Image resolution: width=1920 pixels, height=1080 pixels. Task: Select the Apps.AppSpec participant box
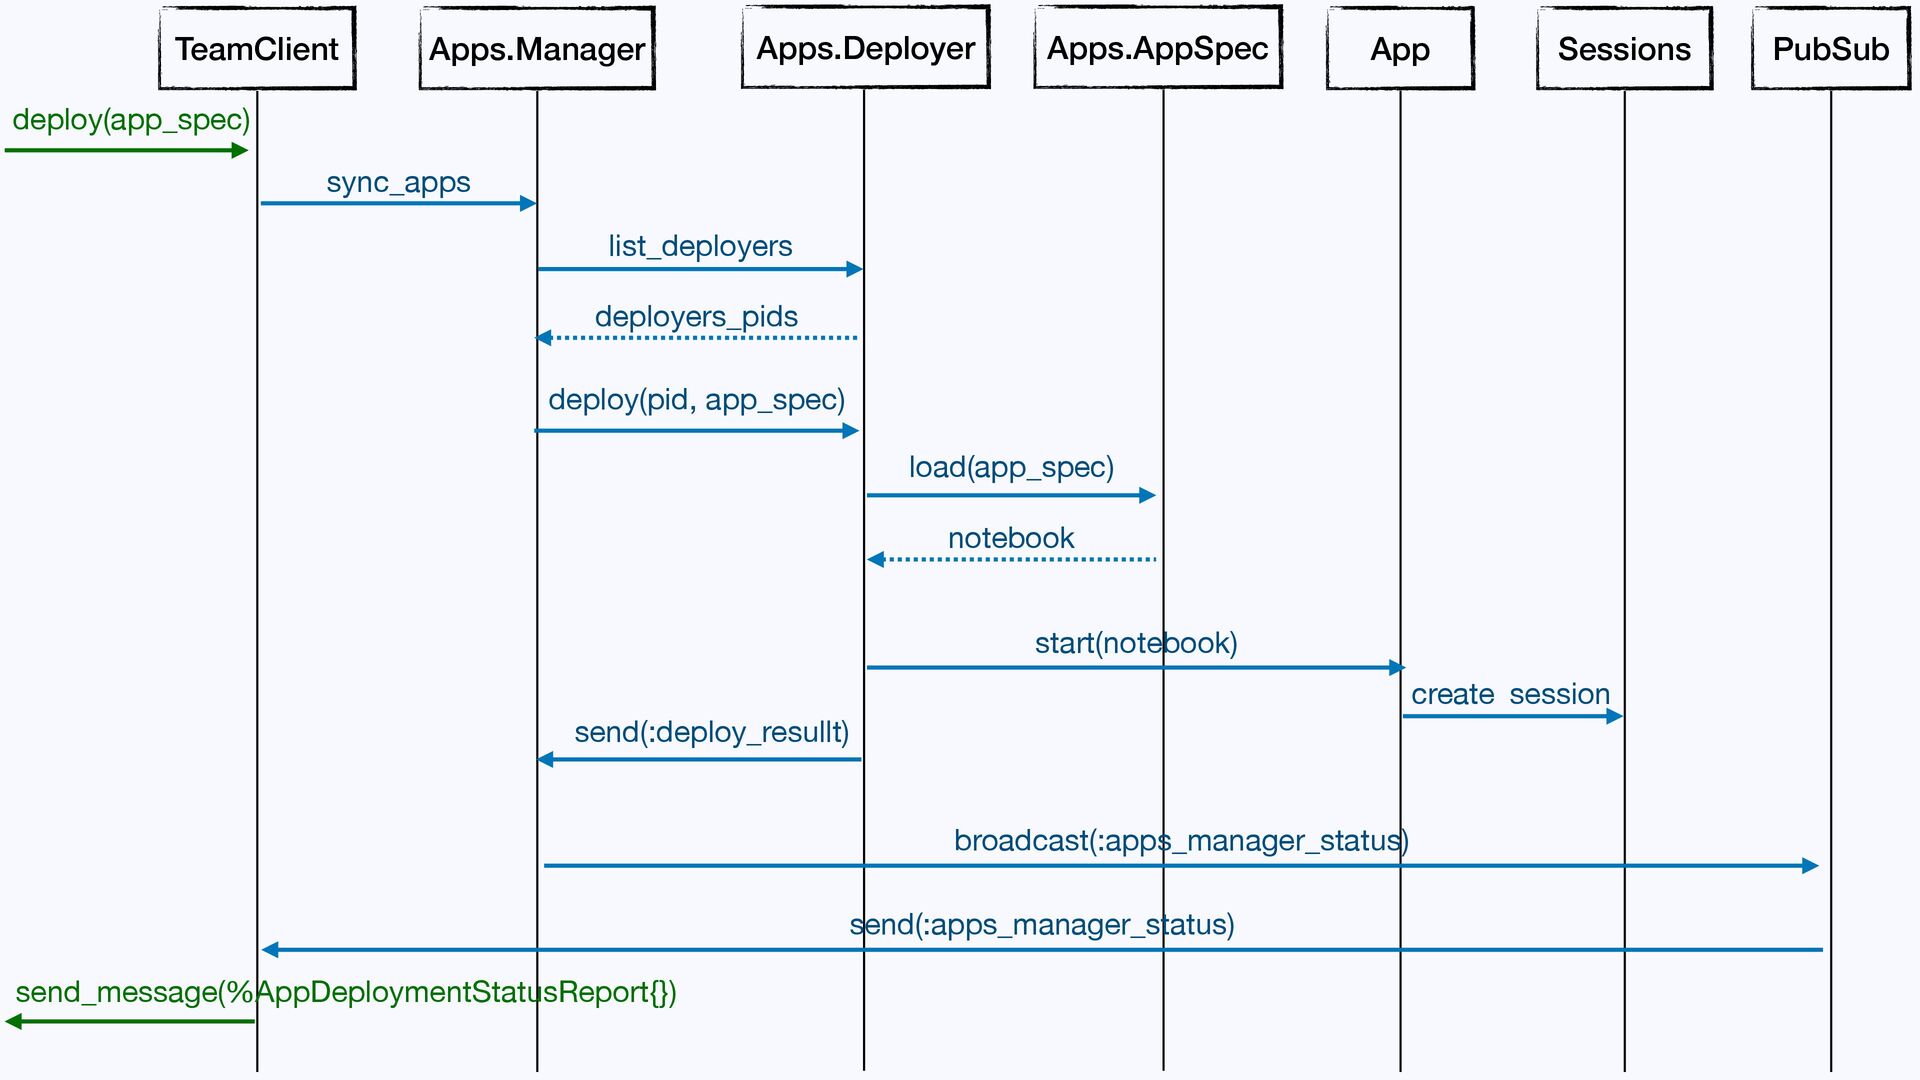point(1157,48)
